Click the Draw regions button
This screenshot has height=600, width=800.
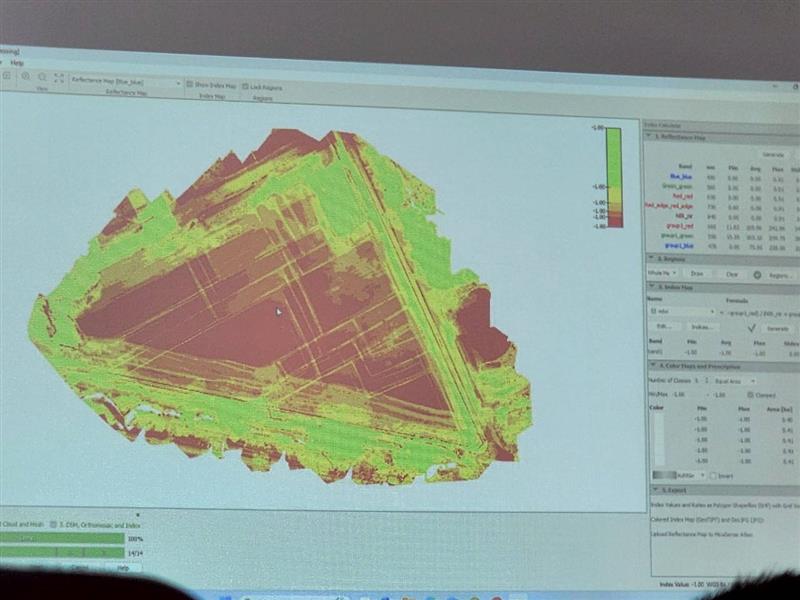coord(698,273)
